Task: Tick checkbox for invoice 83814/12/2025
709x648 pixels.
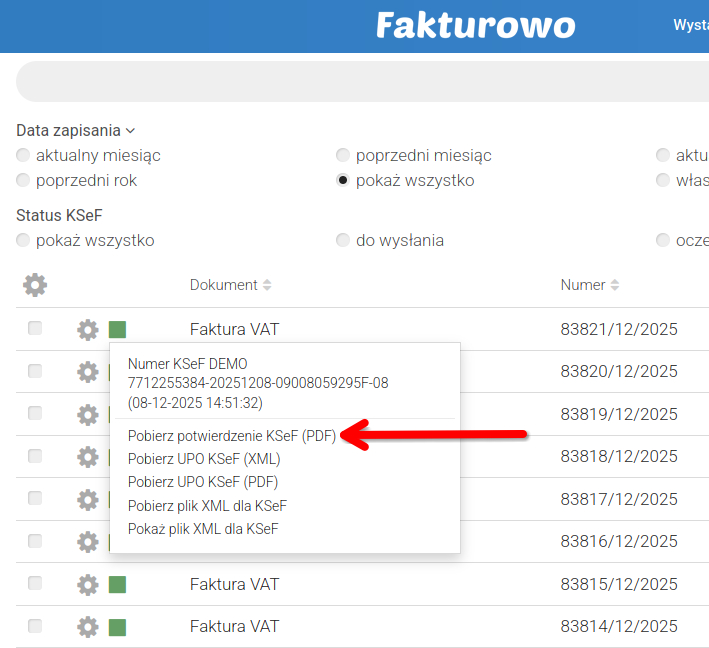Action: tap(35, 626)
